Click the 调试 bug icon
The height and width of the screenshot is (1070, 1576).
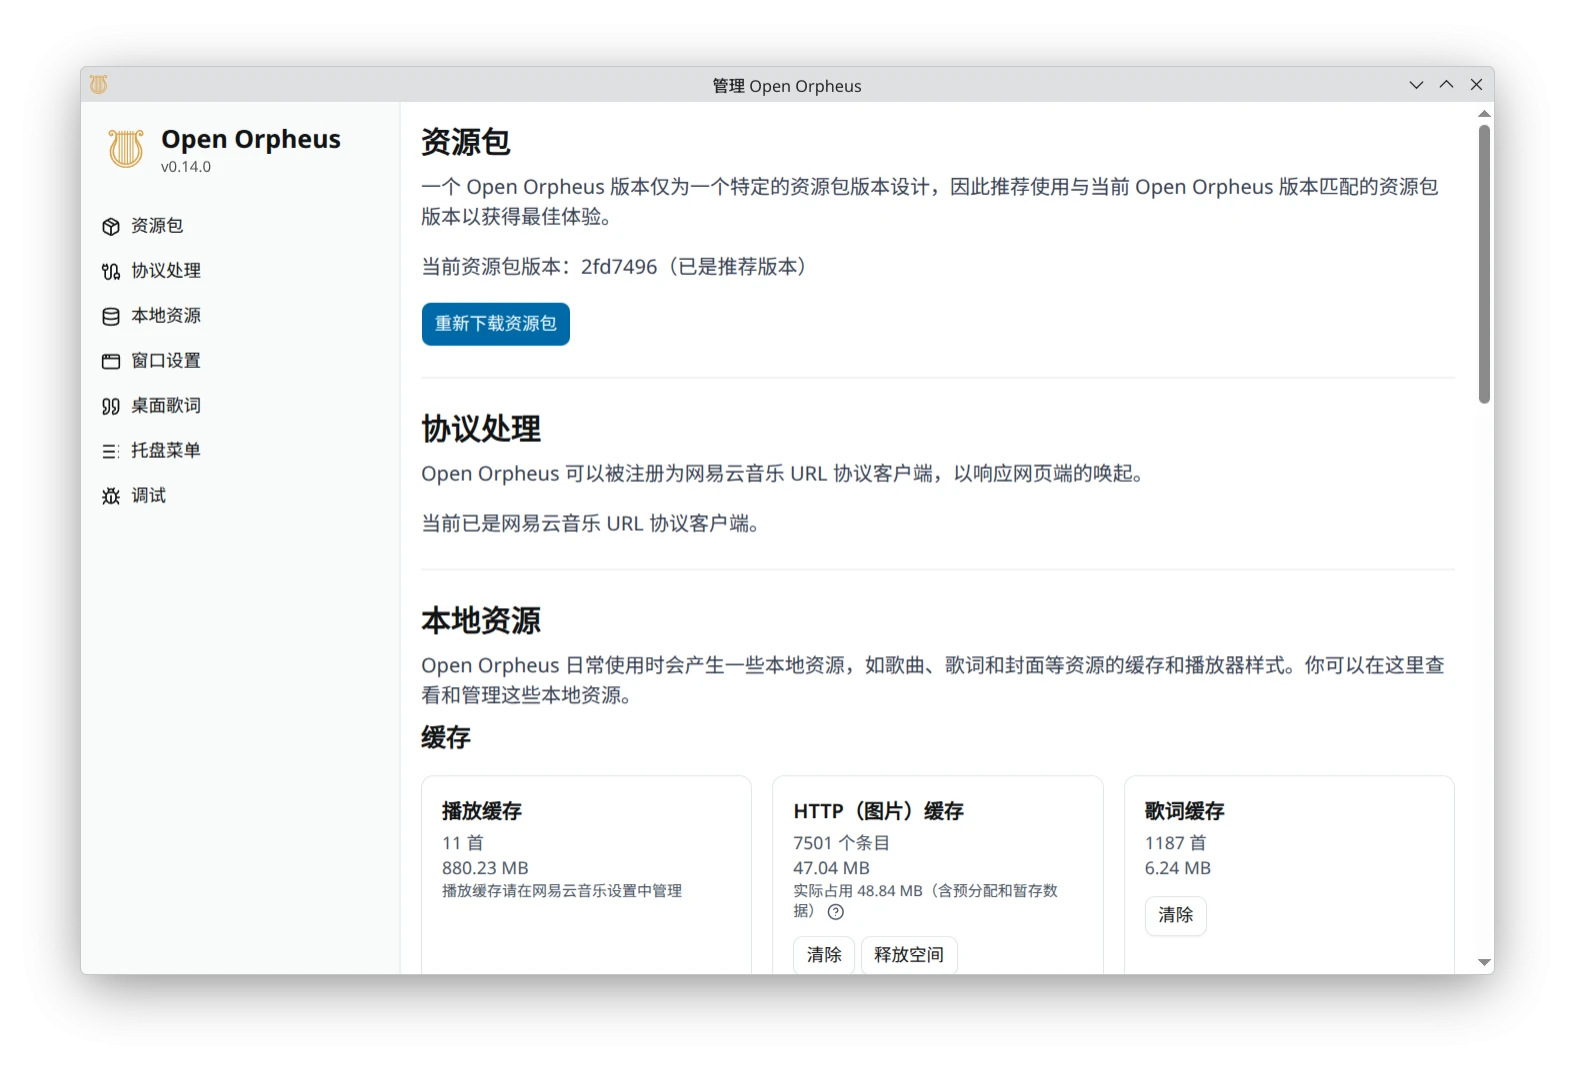pos(111,497)
